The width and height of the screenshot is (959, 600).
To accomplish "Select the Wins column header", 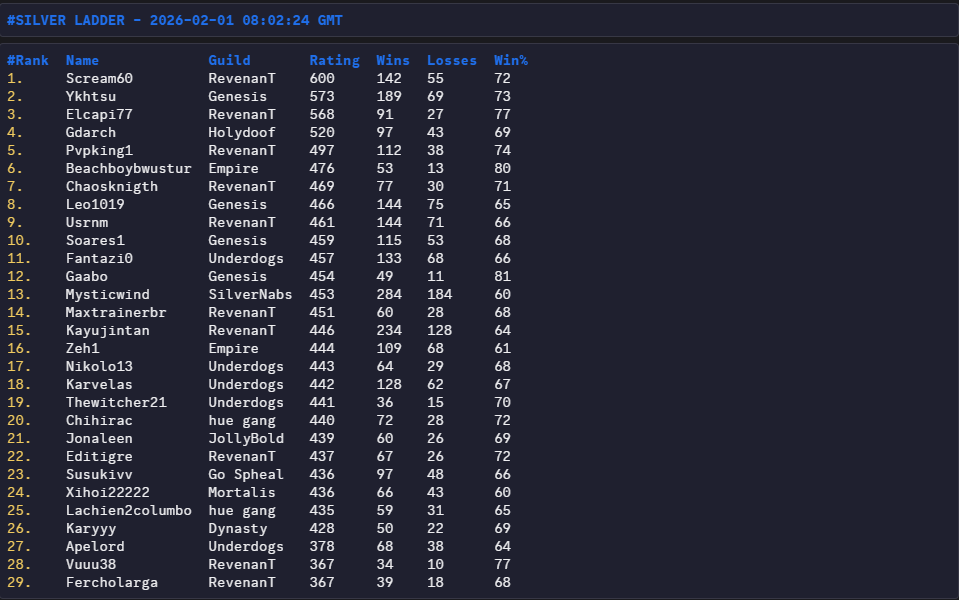I will point(393,60).
